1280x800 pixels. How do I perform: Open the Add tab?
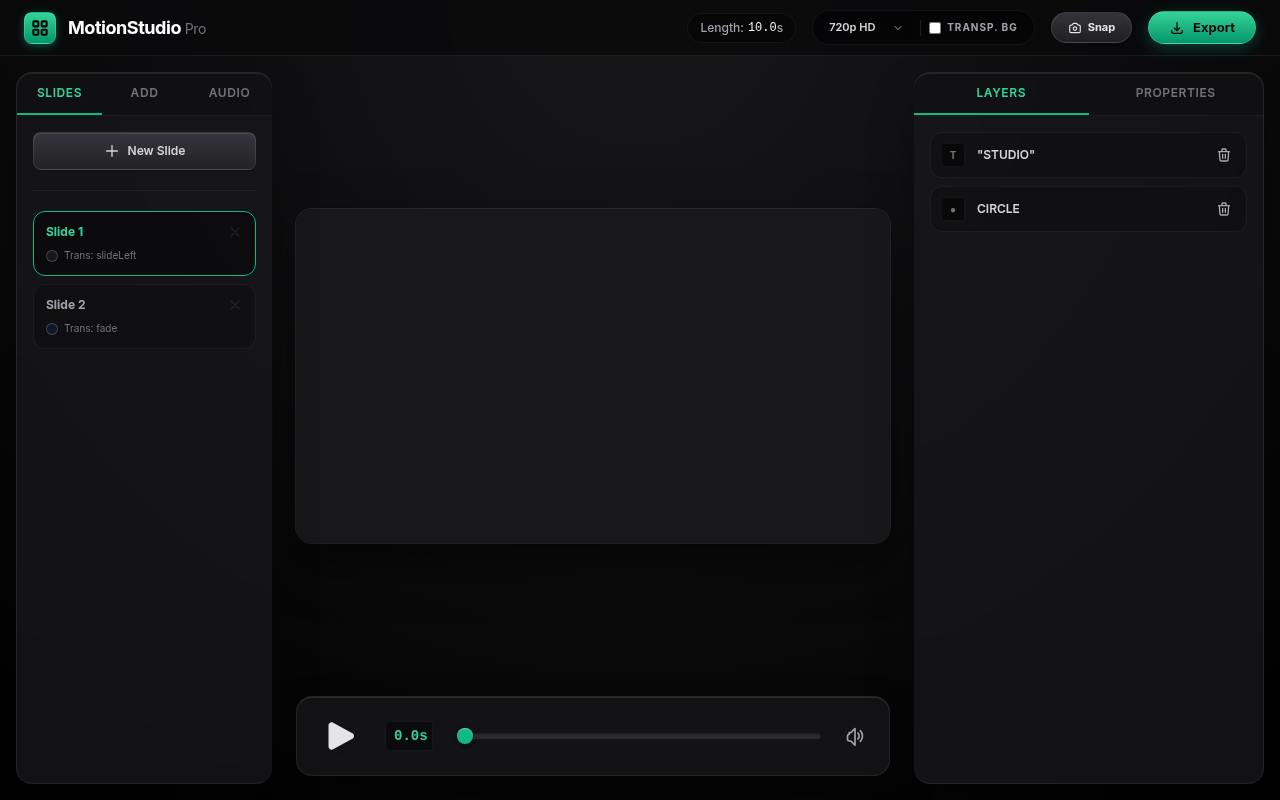(x=144, y=93)
